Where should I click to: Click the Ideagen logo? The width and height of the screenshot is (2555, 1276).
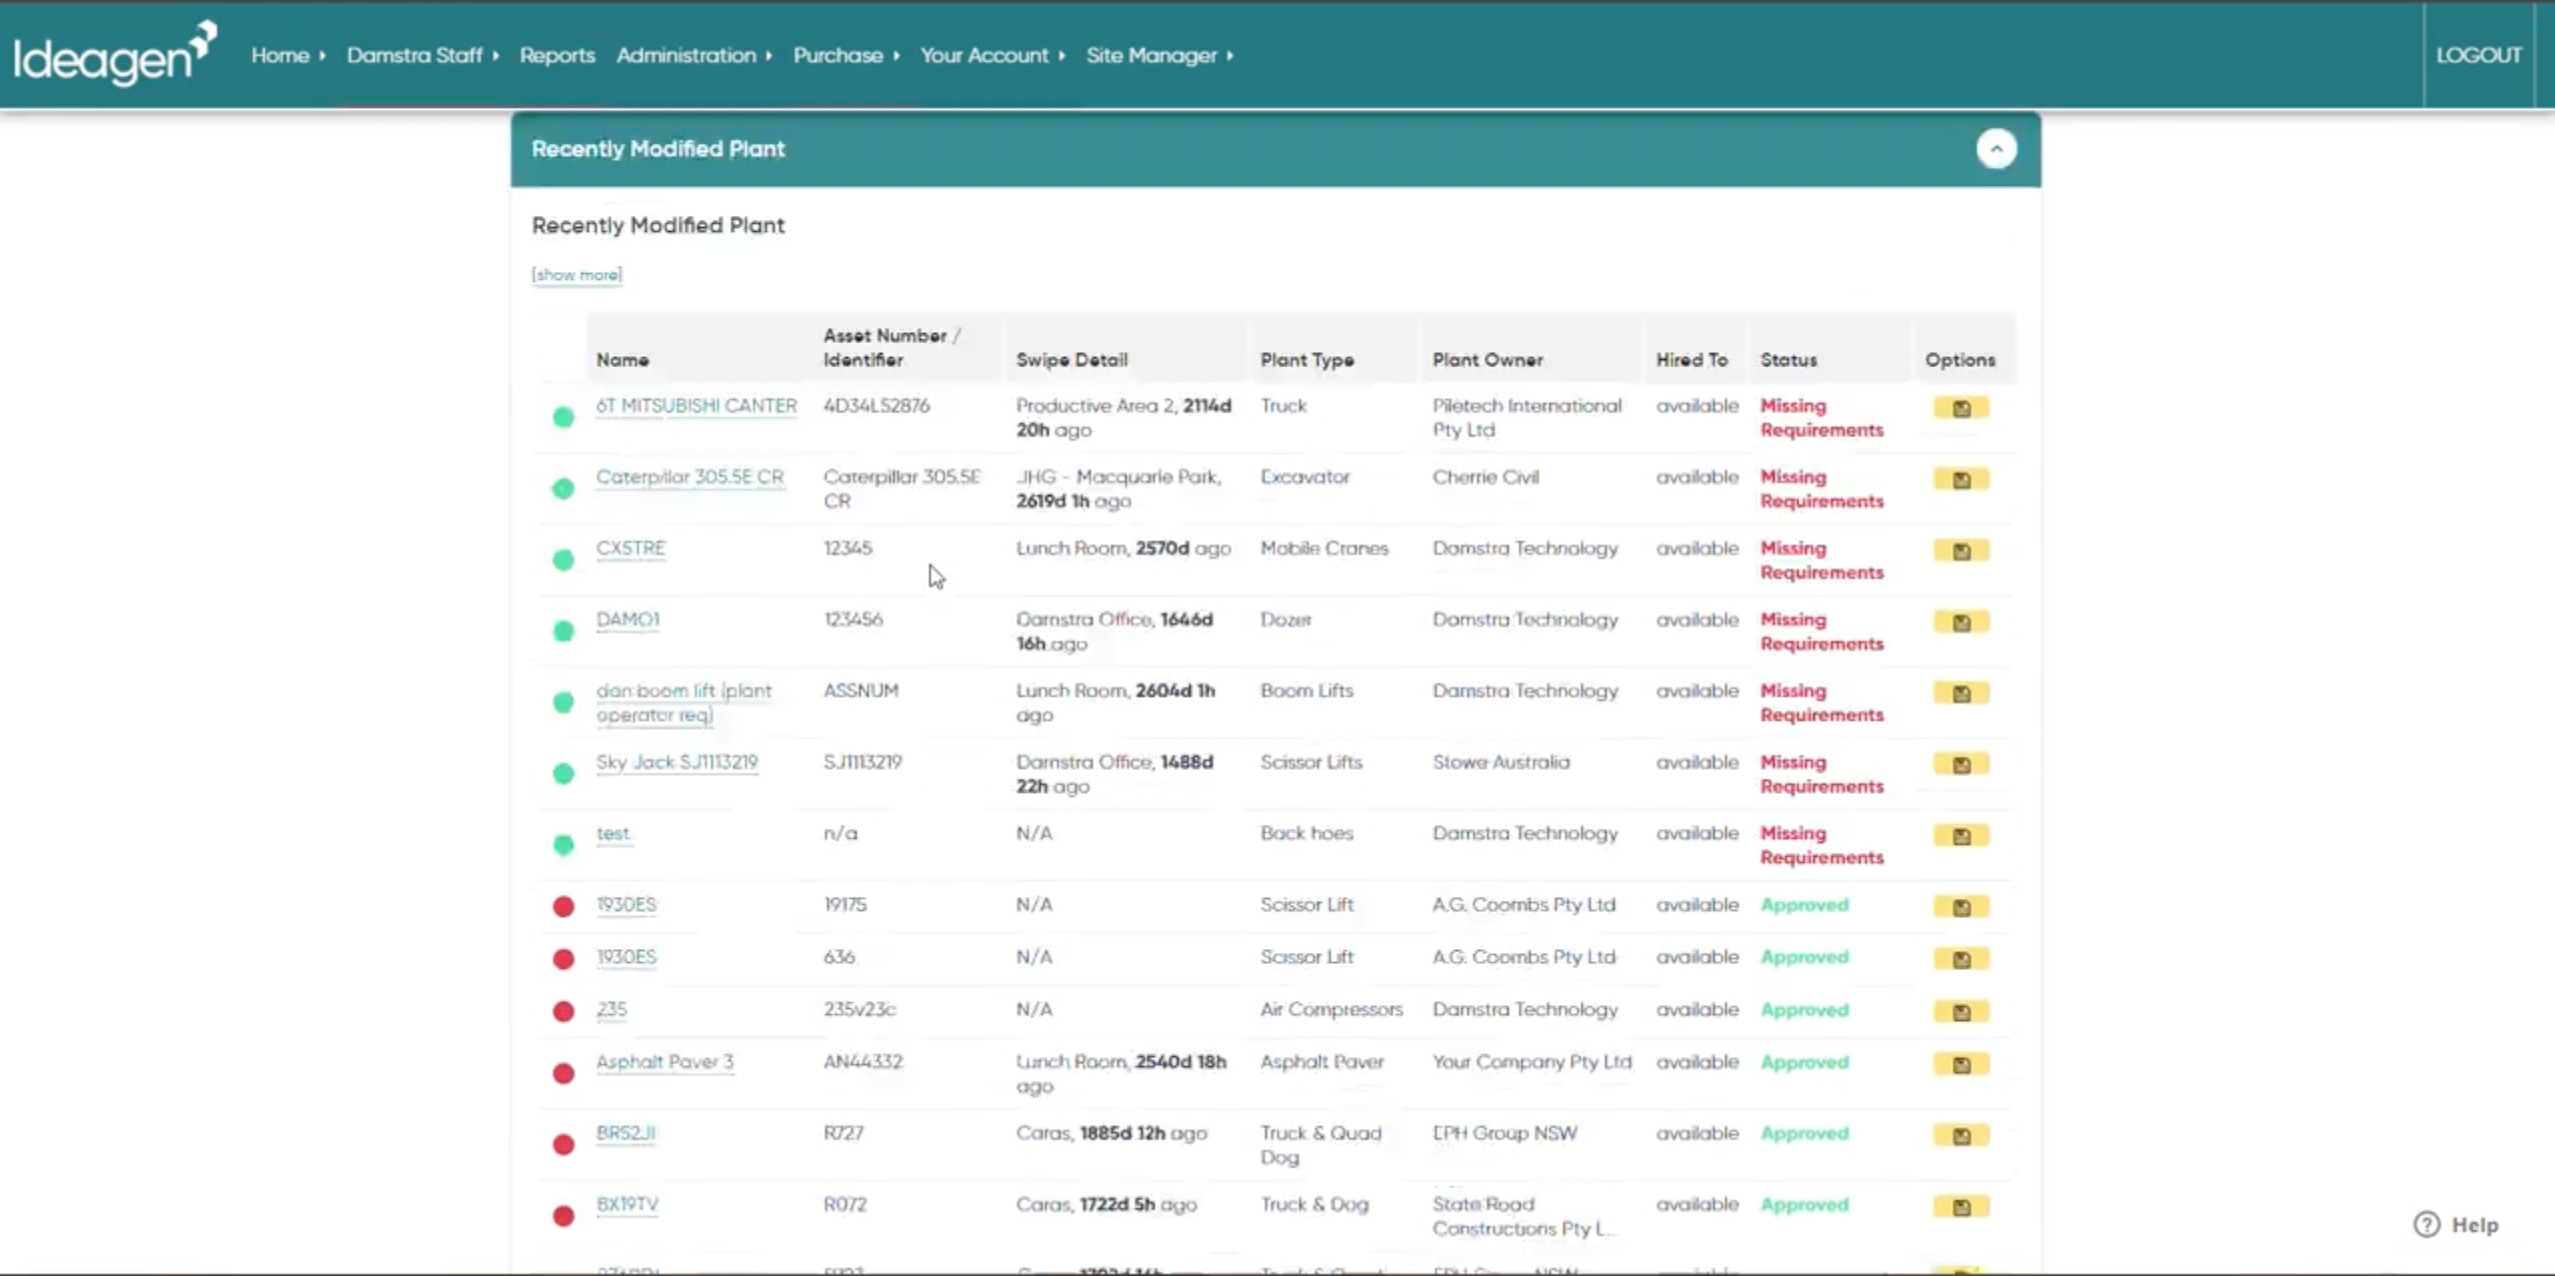115,54
